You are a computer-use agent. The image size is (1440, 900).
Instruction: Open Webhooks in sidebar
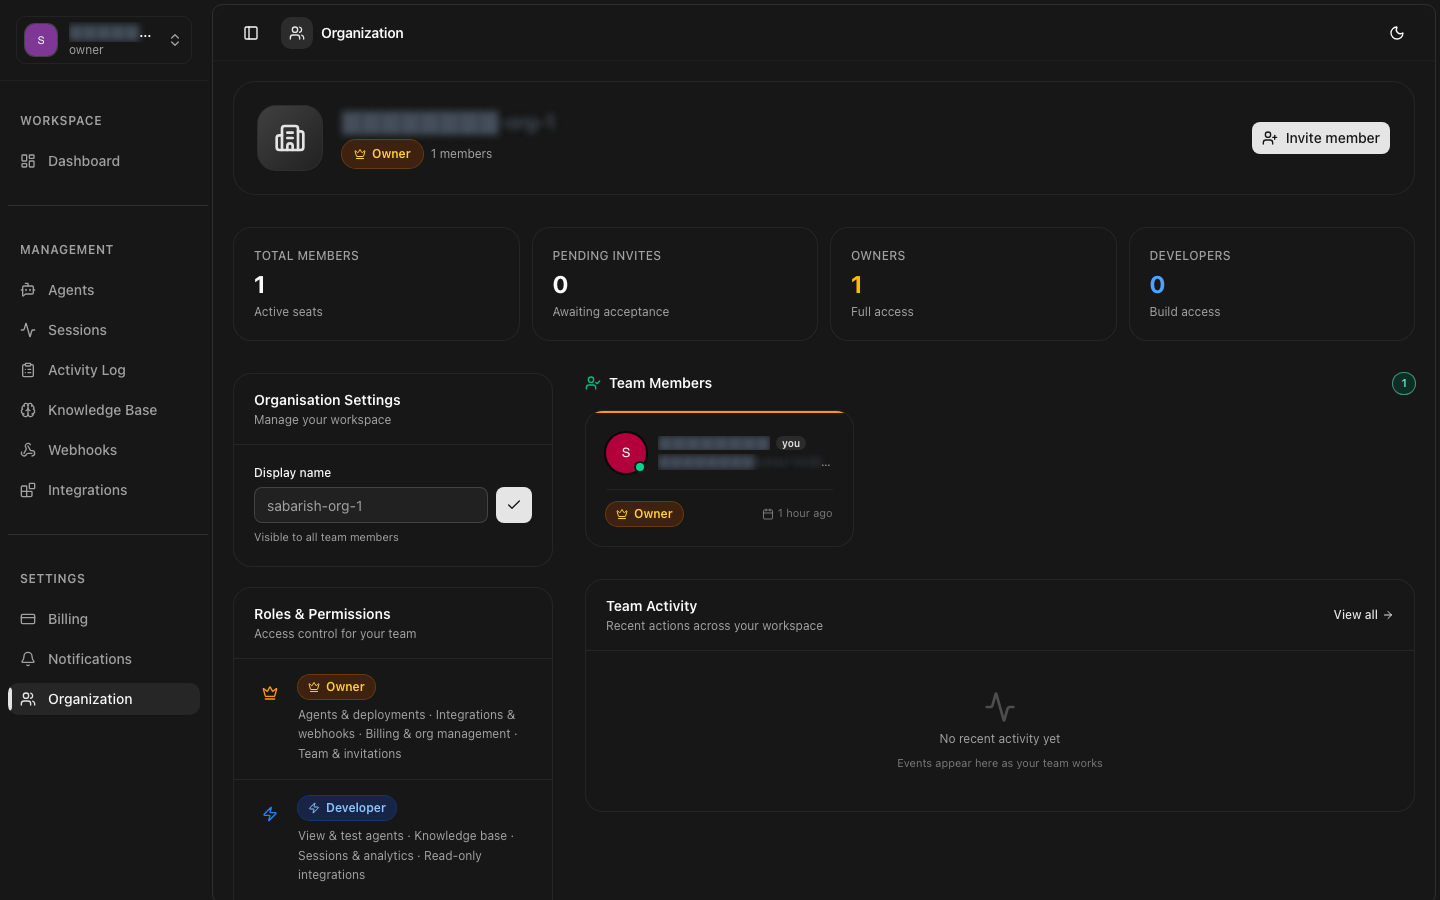click(104, 450)
